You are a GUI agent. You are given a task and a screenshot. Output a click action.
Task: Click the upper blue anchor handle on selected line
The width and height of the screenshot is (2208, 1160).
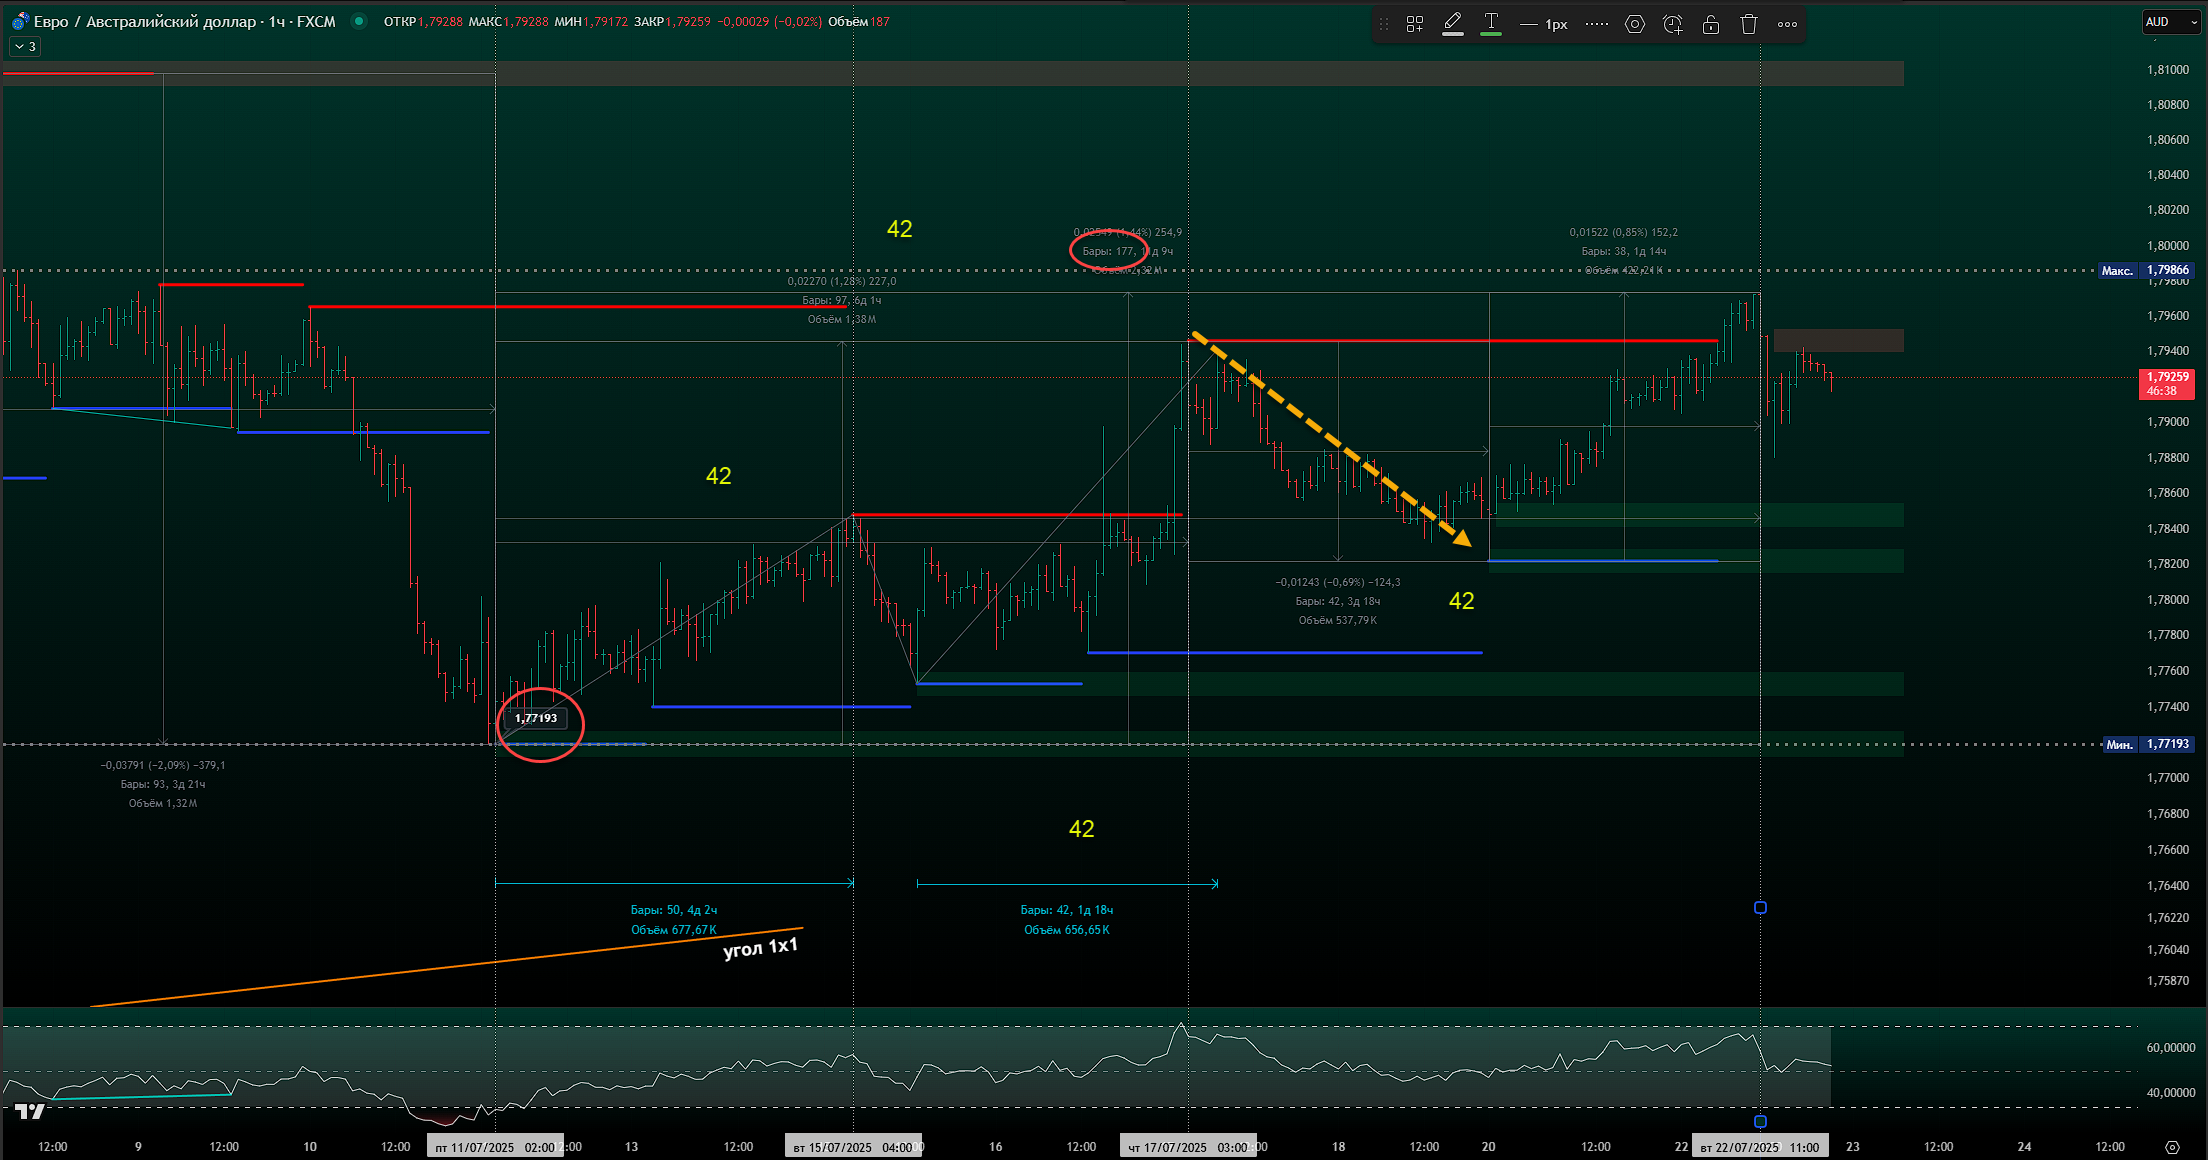tap(1760, 908)
